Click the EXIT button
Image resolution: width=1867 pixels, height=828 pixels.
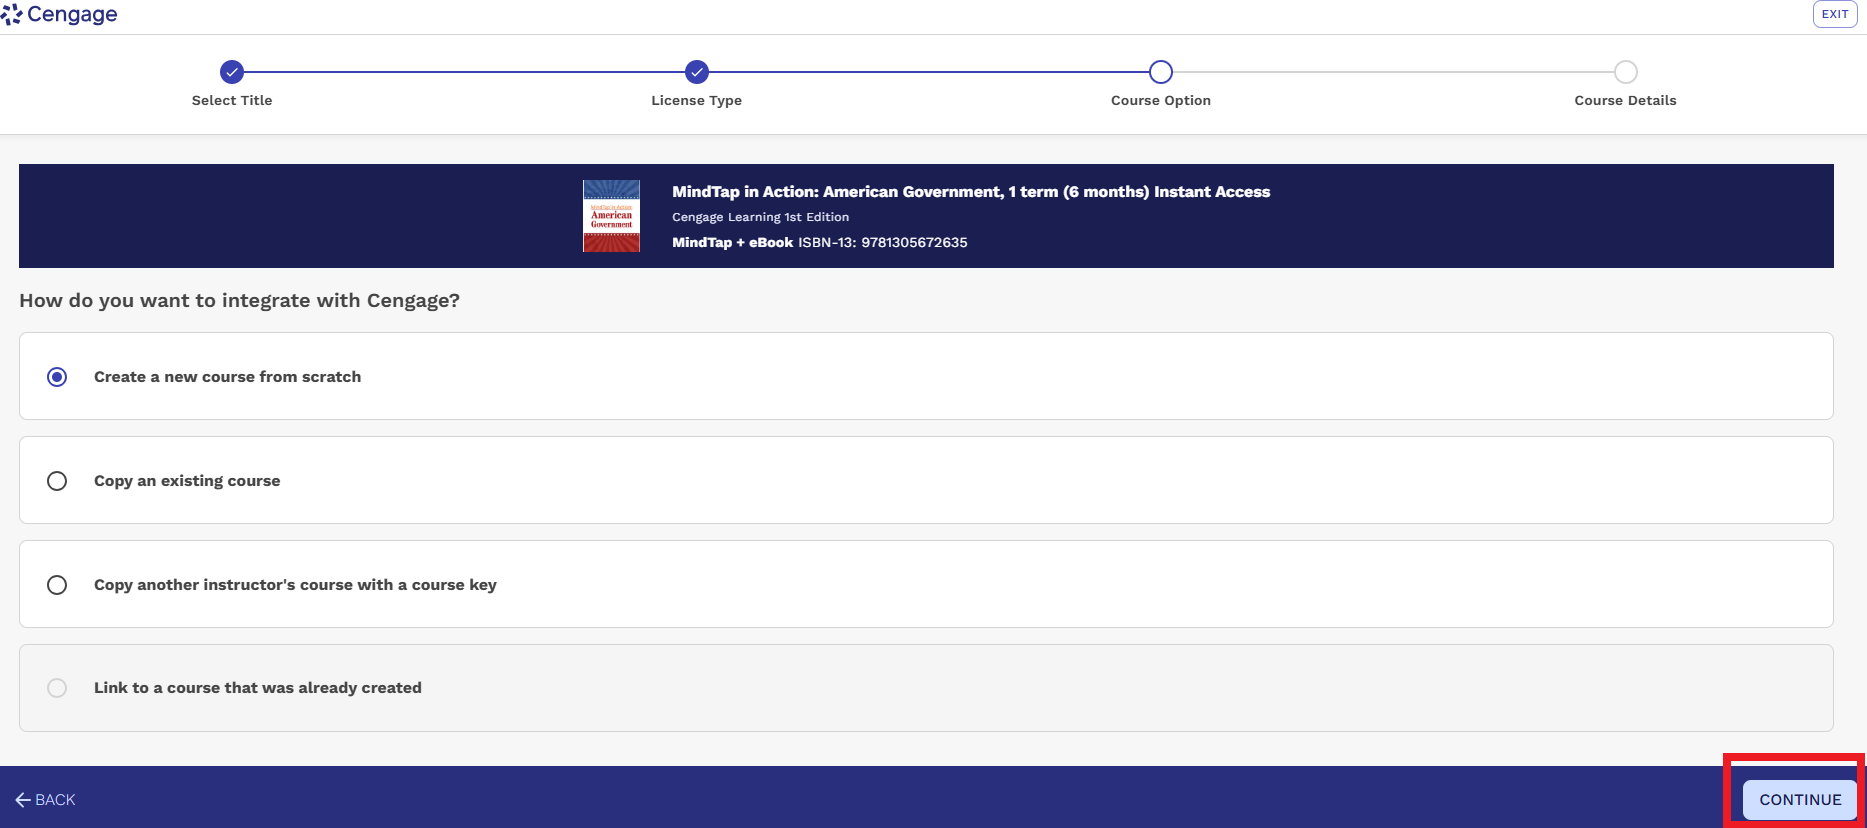click(x=1835, y=14)
